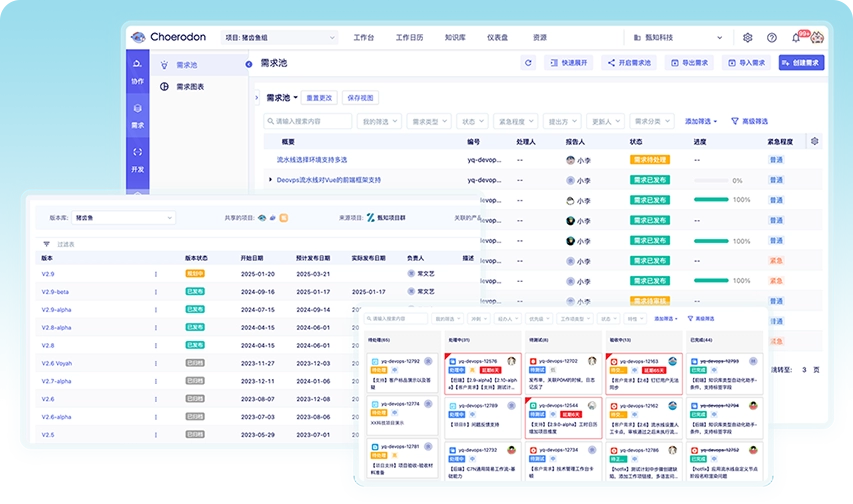
Task: Open table column settings gear icon
Action: pos(814,141)
